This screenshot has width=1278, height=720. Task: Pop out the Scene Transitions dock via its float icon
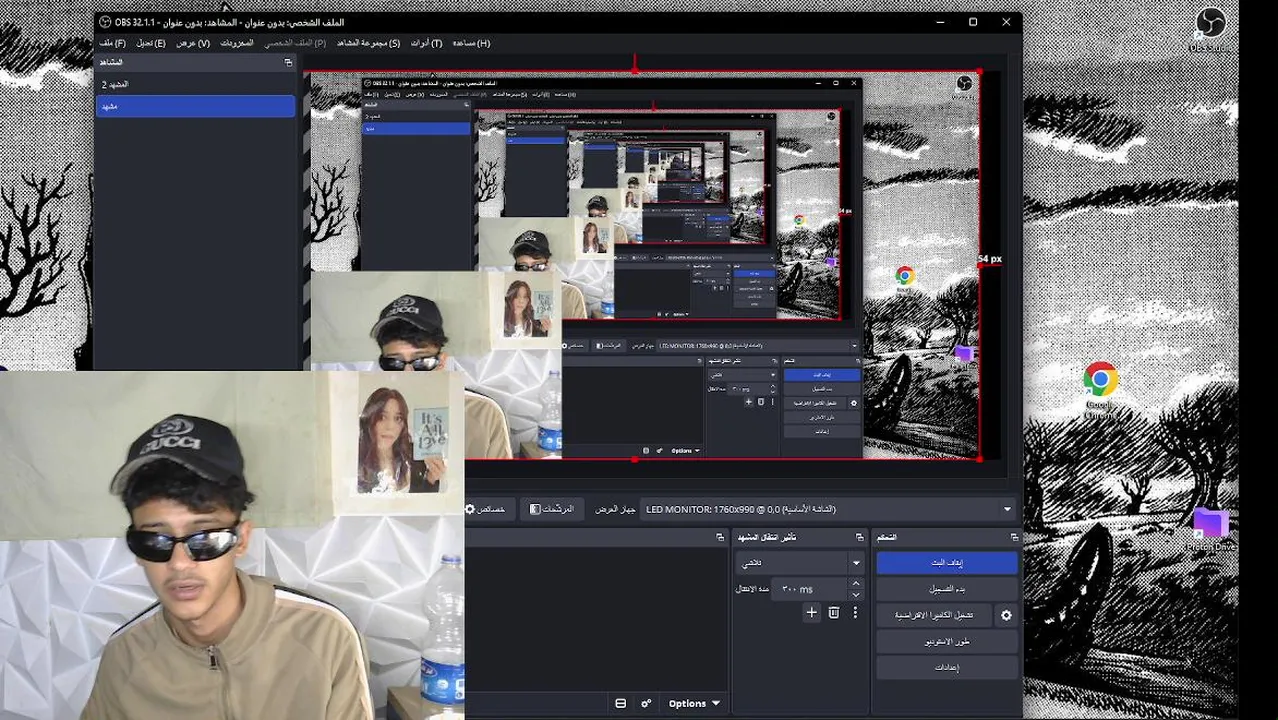(x=859, y=537)
